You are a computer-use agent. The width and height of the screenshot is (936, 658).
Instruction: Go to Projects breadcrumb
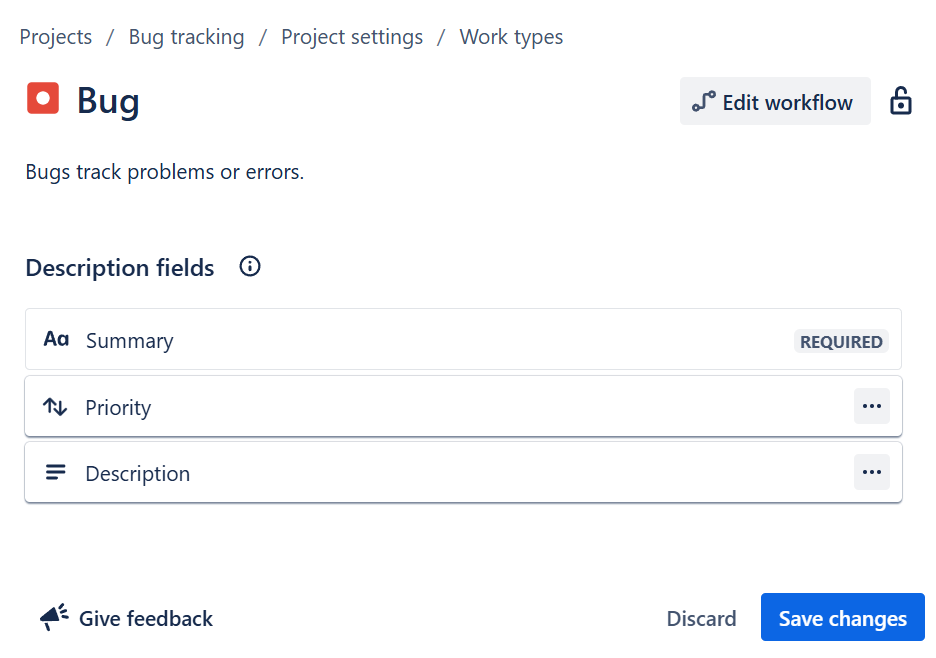click(56, 37)
